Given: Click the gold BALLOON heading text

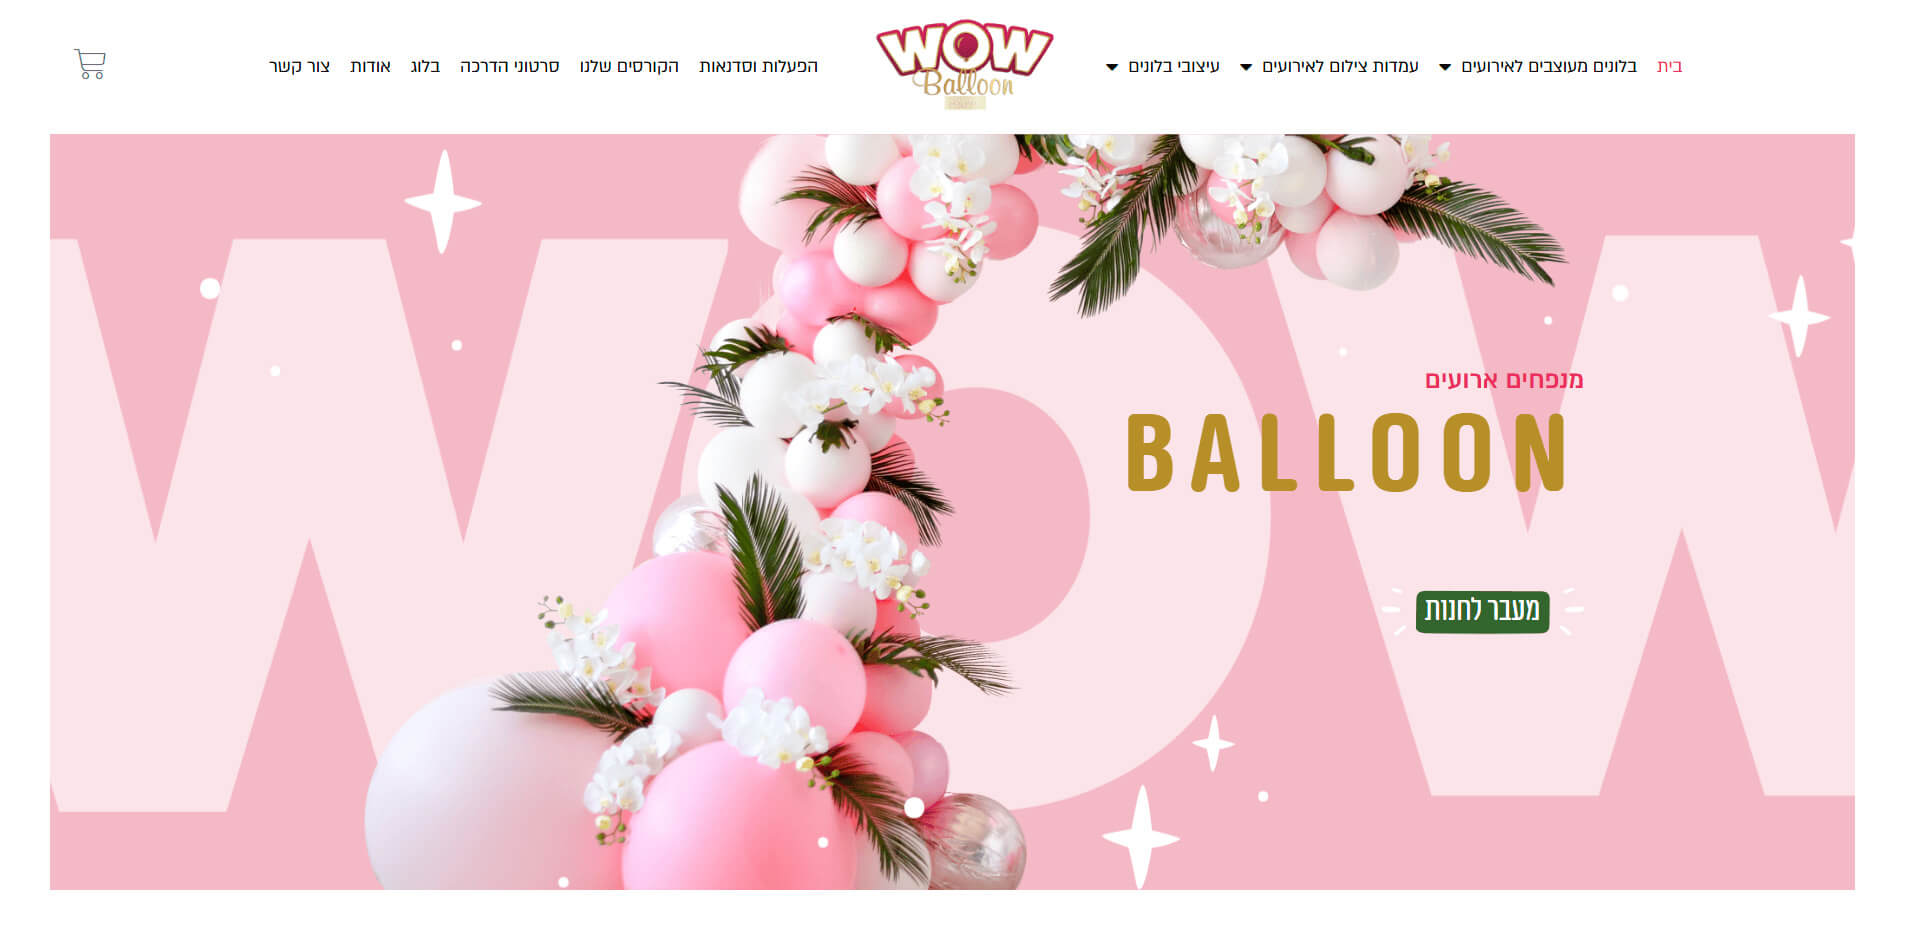Looking at the screenshot, I should point(1347,453).
